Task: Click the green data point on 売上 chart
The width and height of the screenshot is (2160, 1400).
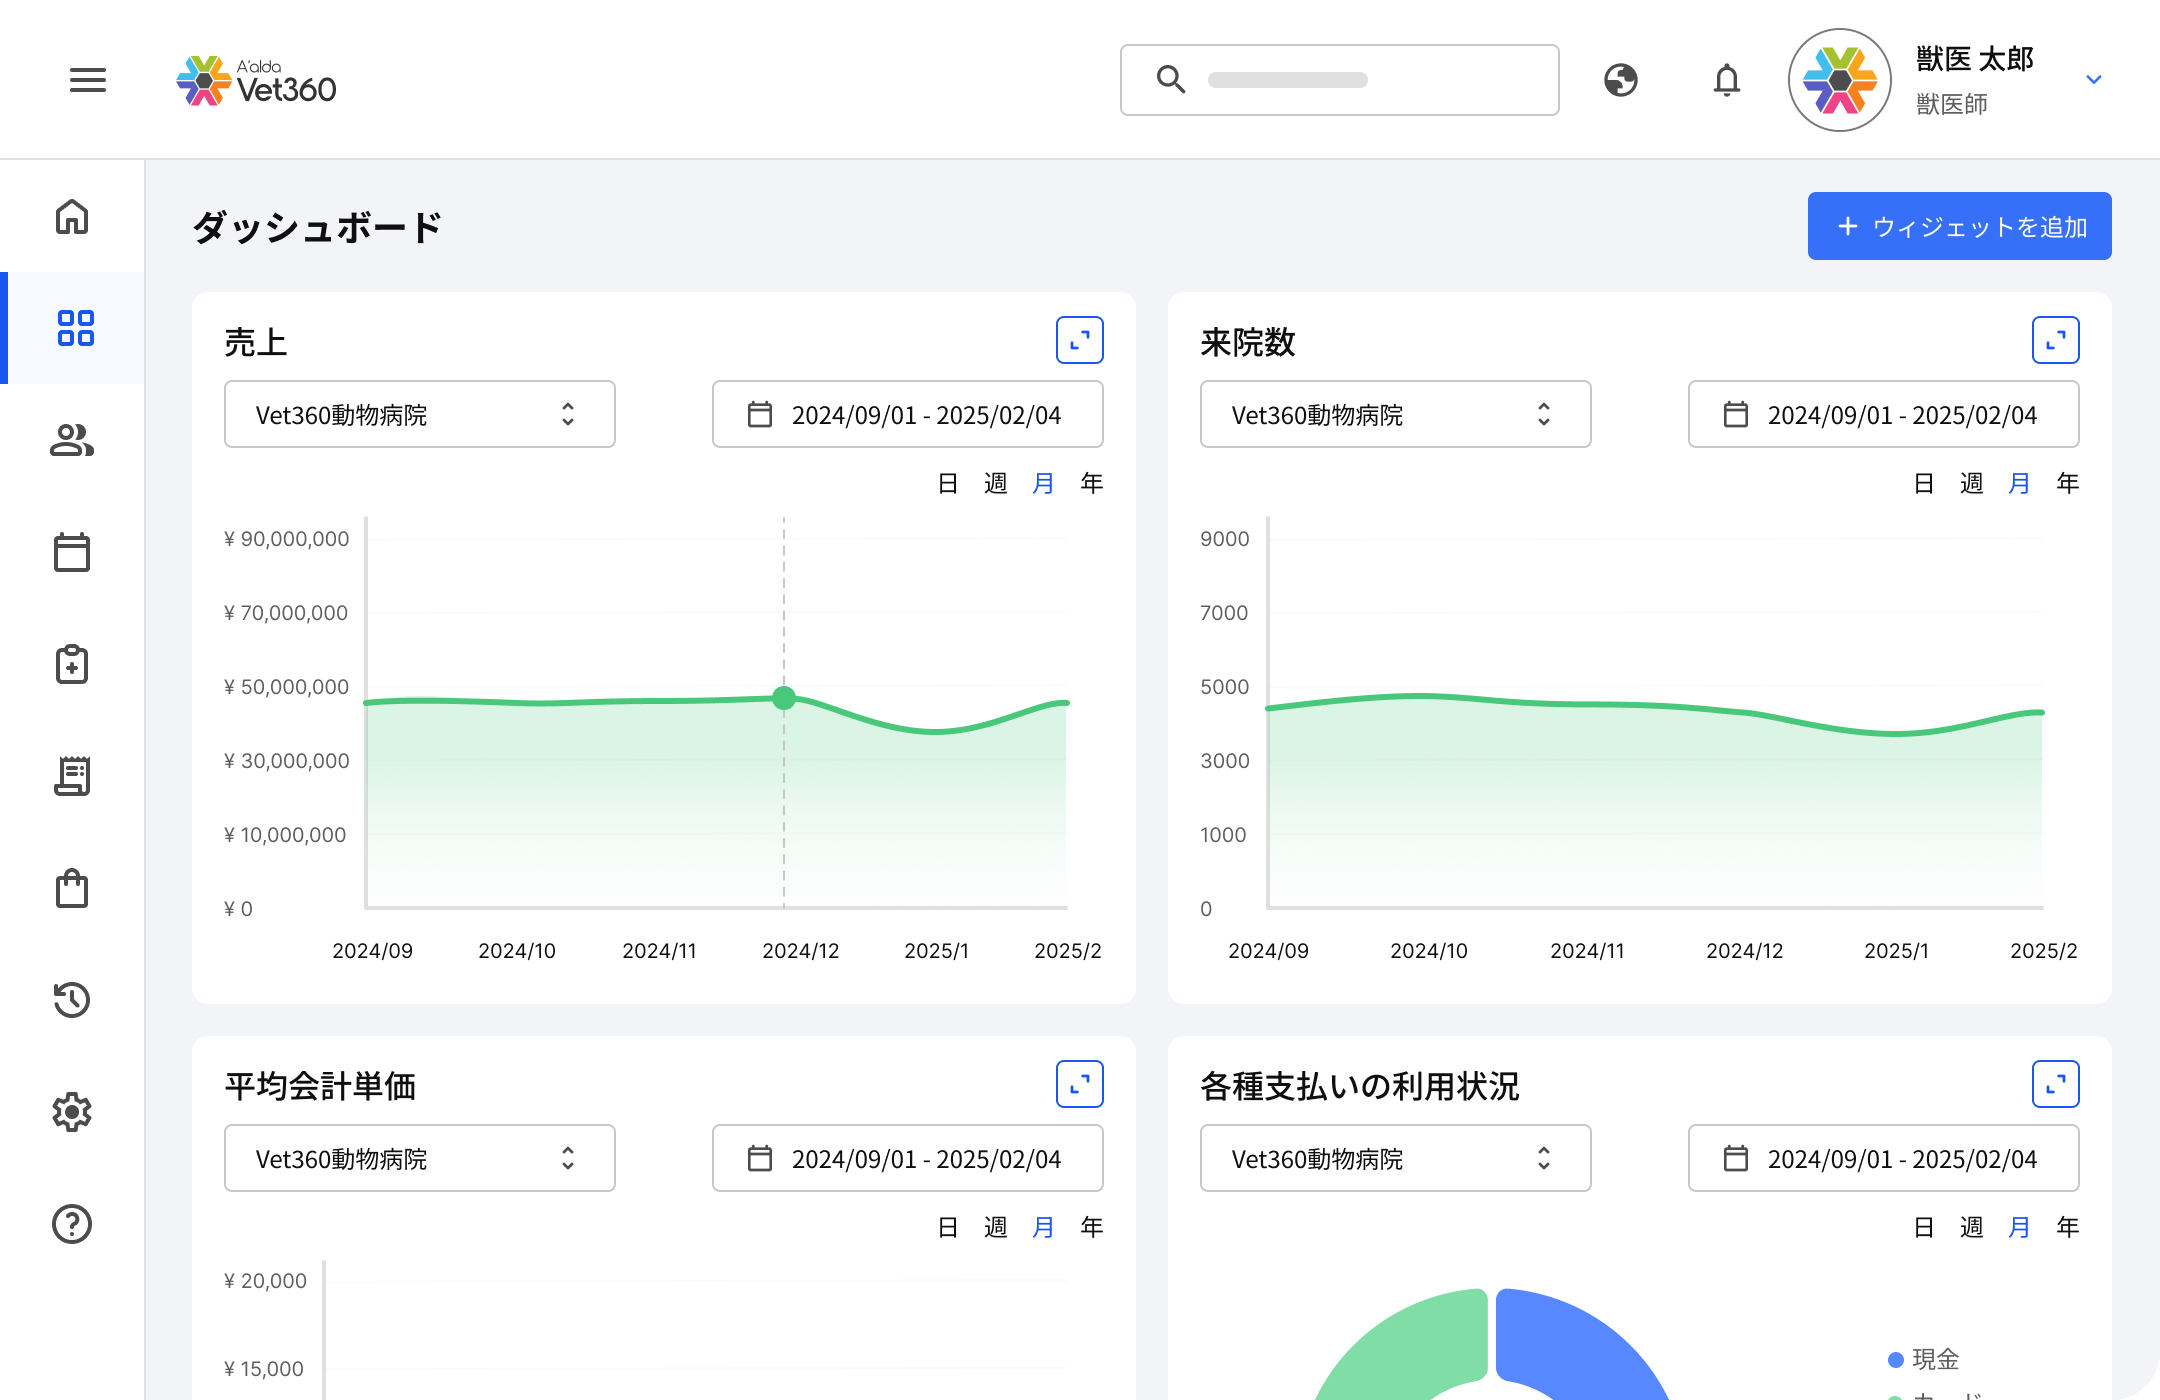Action: coord(784,698)
